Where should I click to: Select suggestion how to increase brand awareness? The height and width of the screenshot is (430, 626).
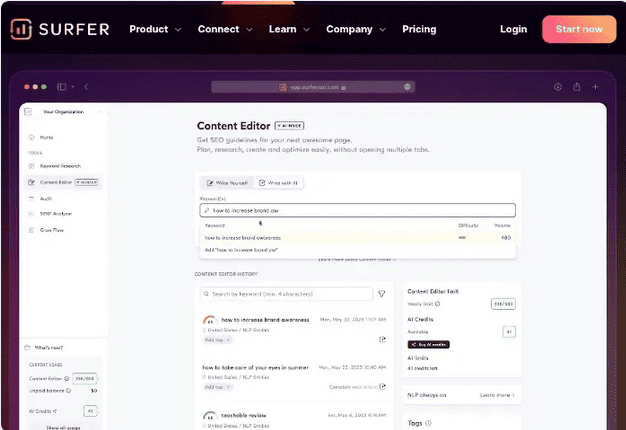coord(357,238)
